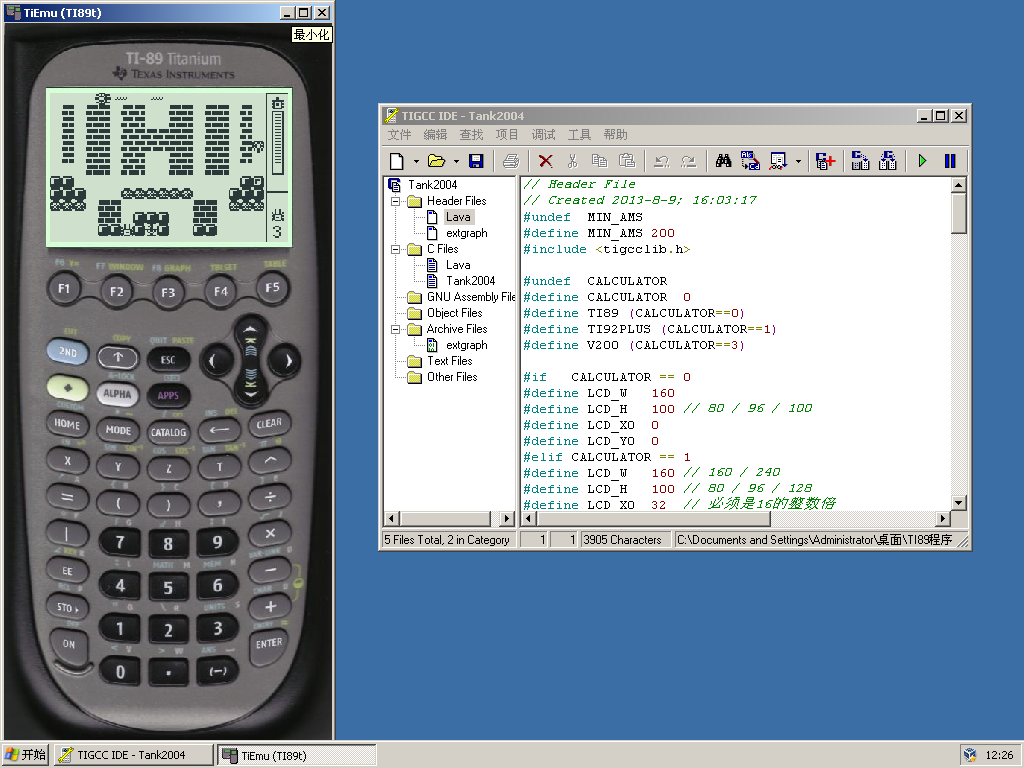Click the binoculars Find icon
The height and width of the screenshot is (768, 1024).
click(723, 161)
